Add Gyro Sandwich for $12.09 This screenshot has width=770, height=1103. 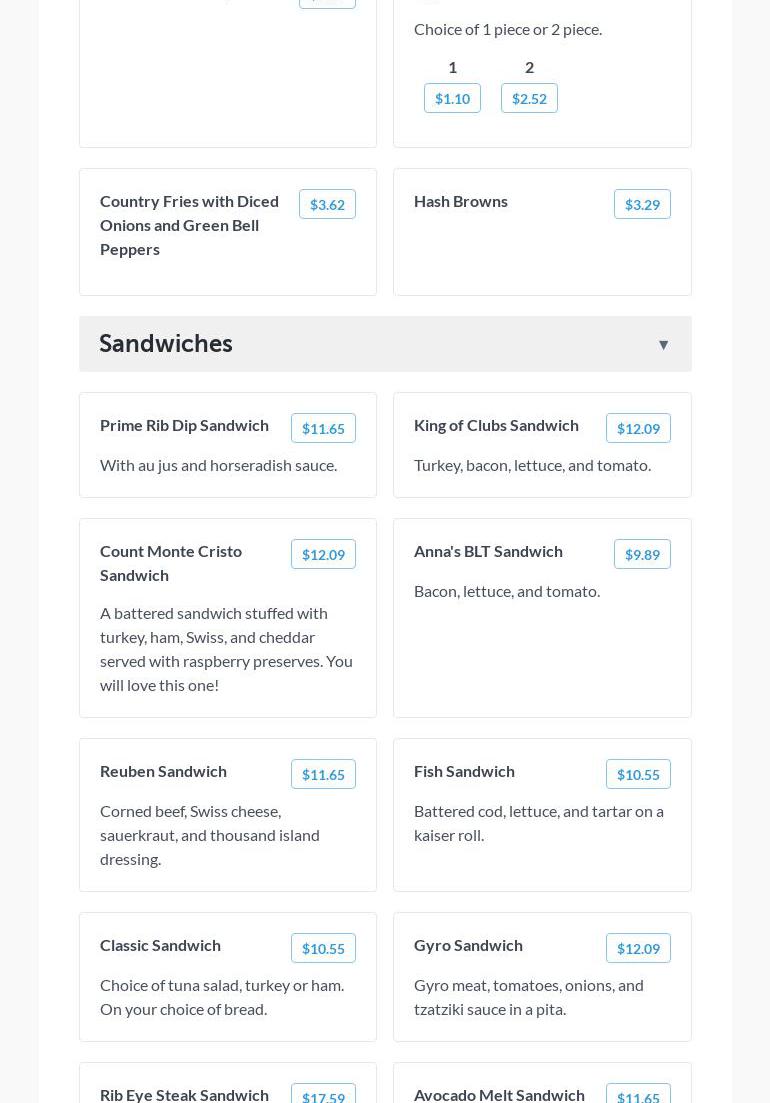(x=638, y=948)
